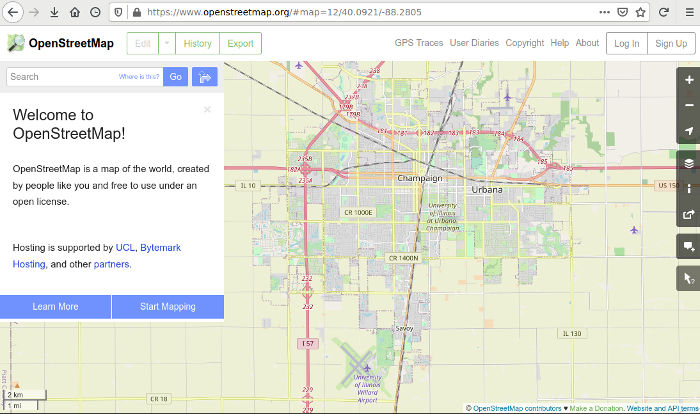Zoom in the map with plus
Image resolution: width=700 pixels, height=414 pixels.
click(689, 80)
